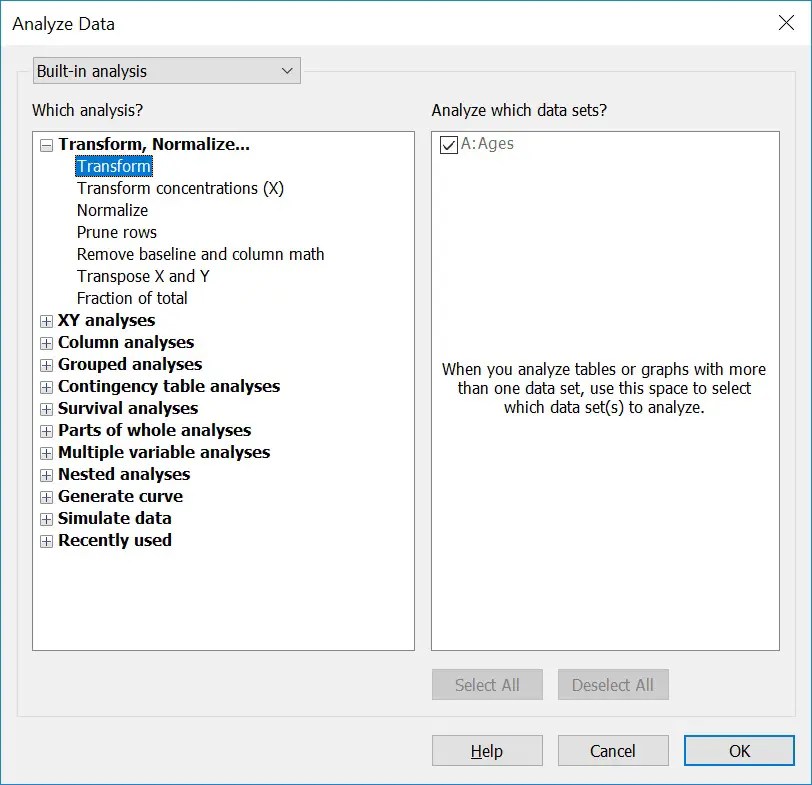Expand the Contingency table analyses category

46,386
